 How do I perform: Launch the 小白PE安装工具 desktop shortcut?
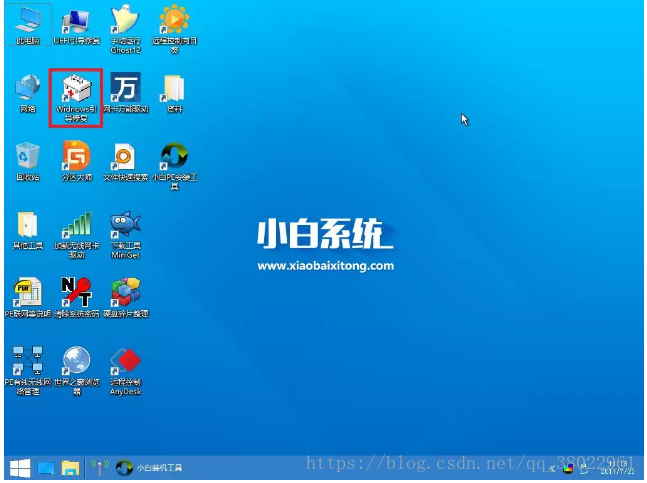pos(175,167)
